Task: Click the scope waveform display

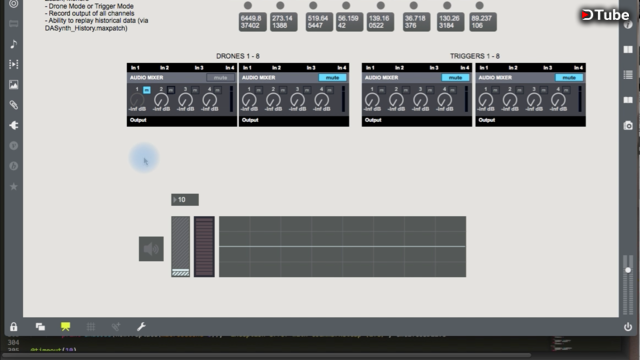Action: coord(342,247)
